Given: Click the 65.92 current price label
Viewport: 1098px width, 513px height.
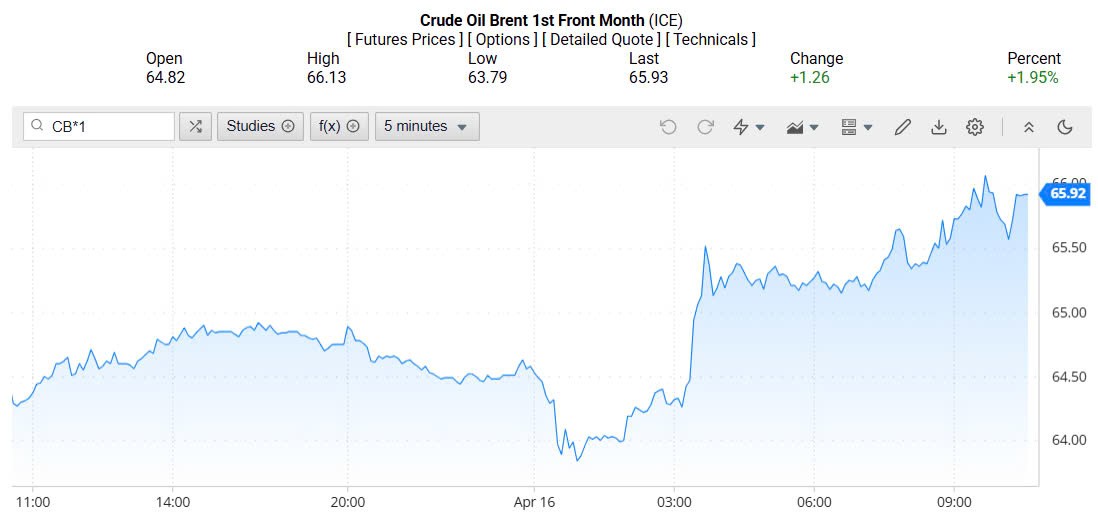Looking at the screenshot, I should [x=1067, y=194].
